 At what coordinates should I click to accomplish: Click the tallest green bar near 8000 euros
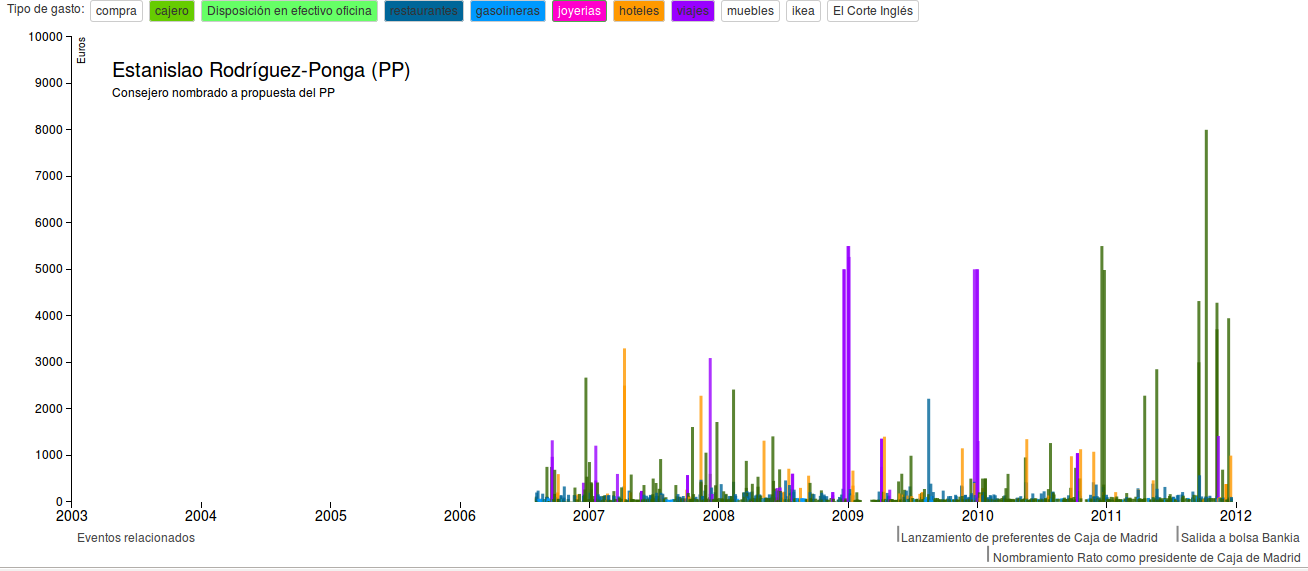pos(1206,300)
